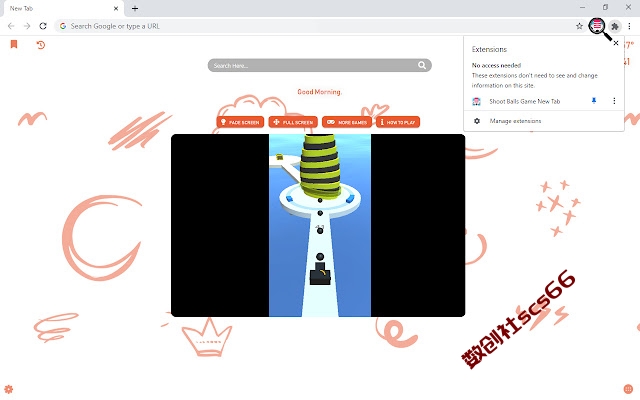Image resolution: width=640 pixels, height=400 pixels.
Task: Open more options for Shoot Balls extension
Action: coord(614,101)
